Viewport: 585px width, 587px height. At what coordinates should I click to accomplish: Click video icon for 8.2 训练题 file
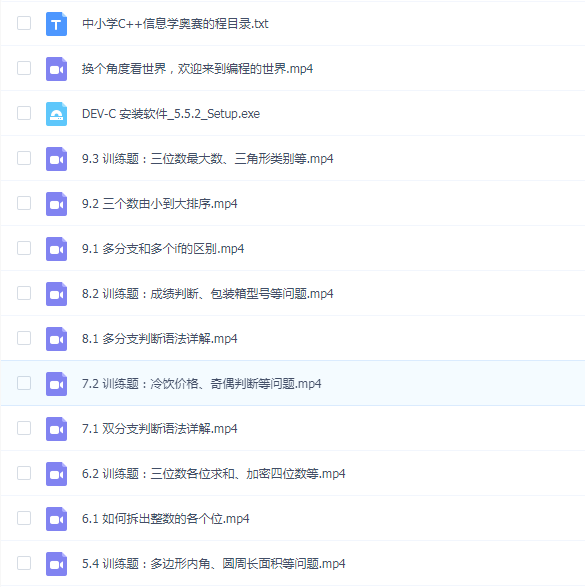tap(57, 294)
